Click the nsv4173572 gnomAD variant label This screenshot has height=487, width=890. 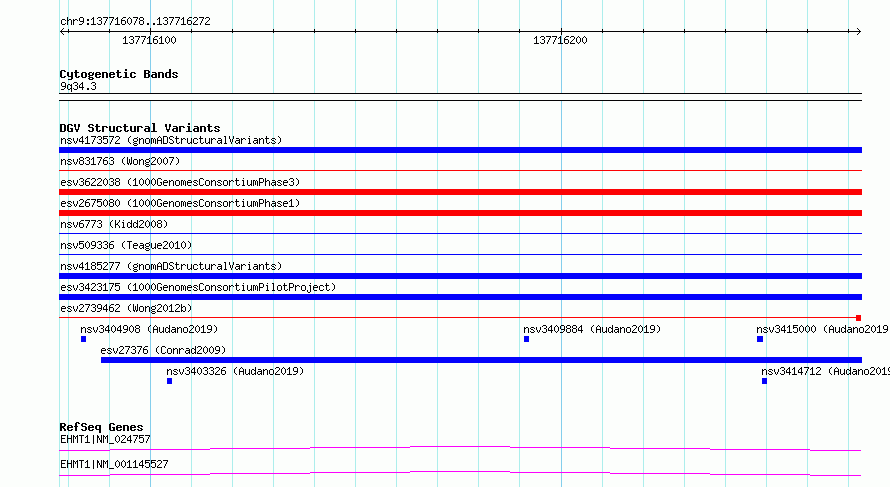(171, 140)
